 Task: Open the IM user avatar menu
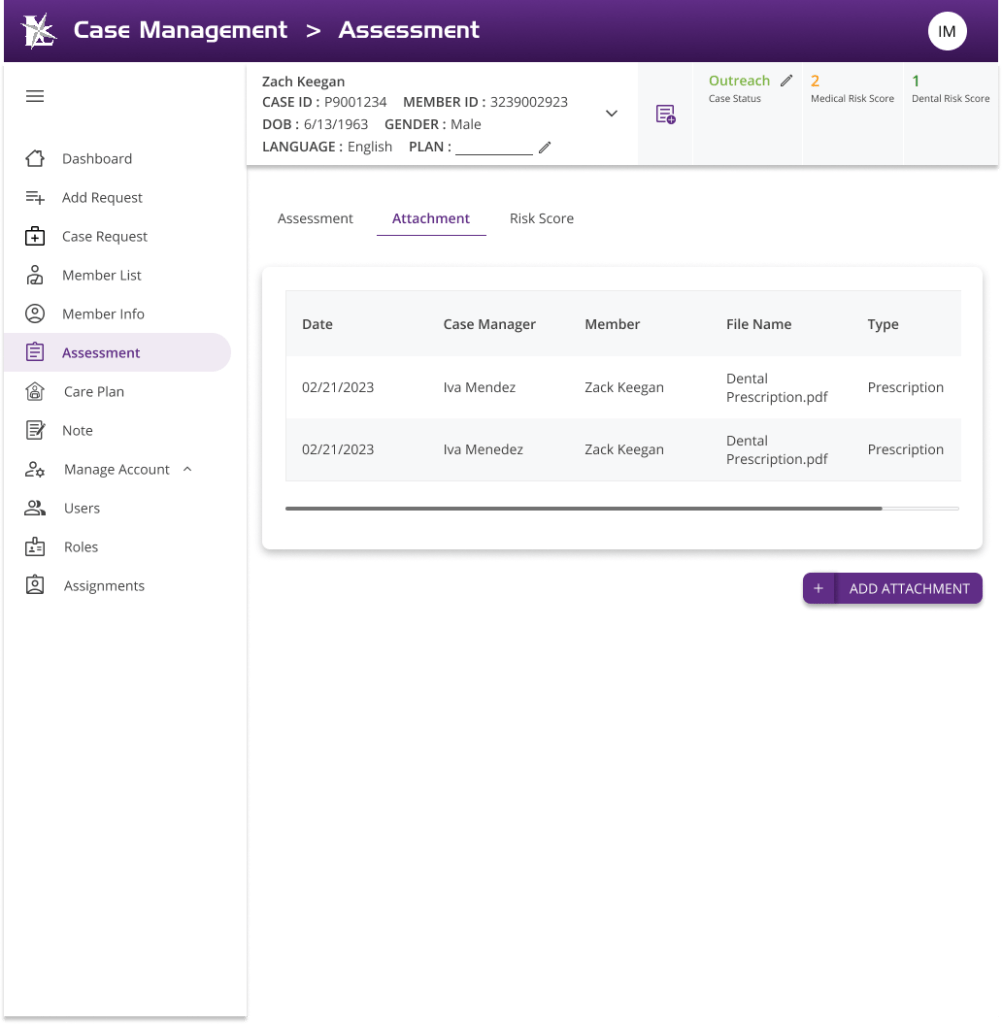pos(946,31)
